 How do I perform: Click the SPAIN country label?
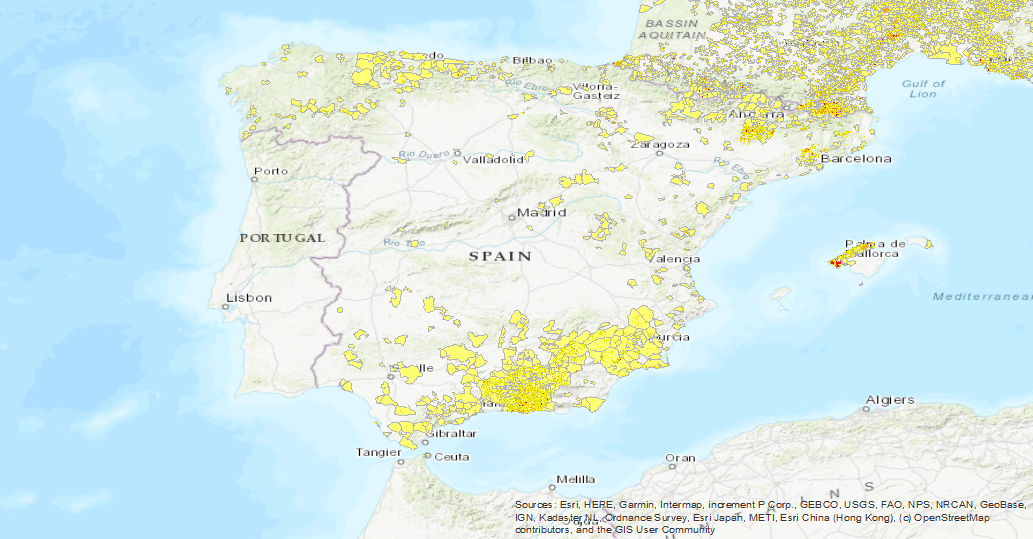tap(500, 257)
